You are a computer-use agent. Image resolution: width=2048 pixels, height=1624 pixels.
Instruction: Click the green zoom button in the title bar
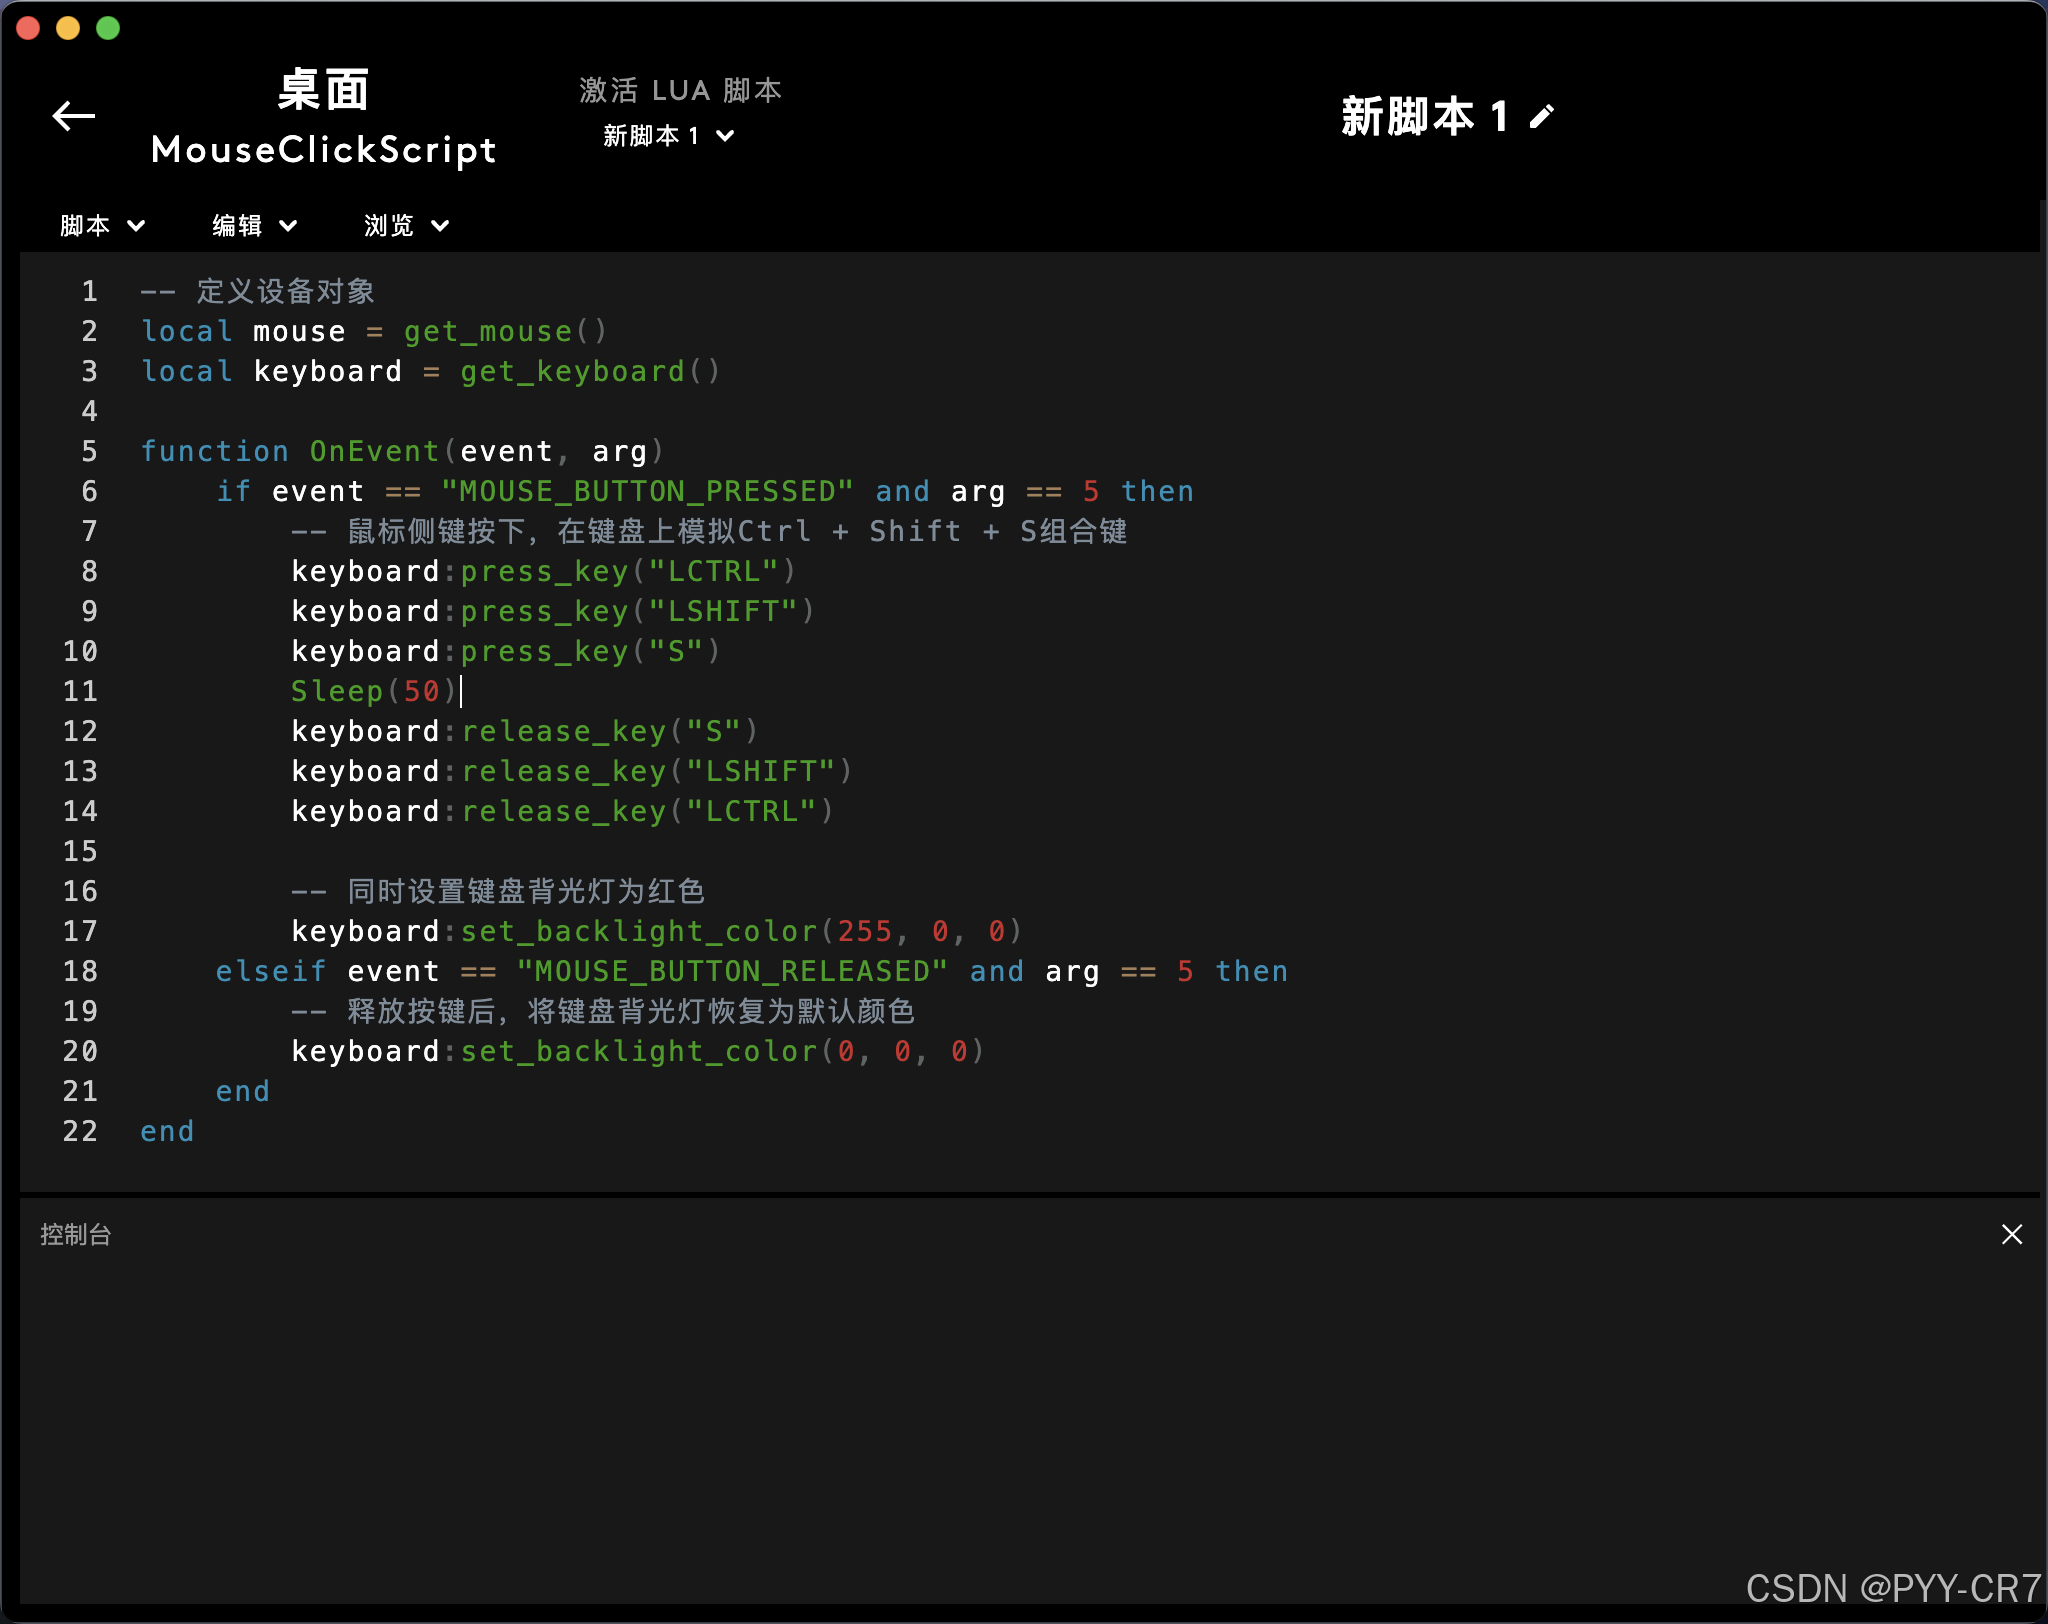tap(107, 28)
